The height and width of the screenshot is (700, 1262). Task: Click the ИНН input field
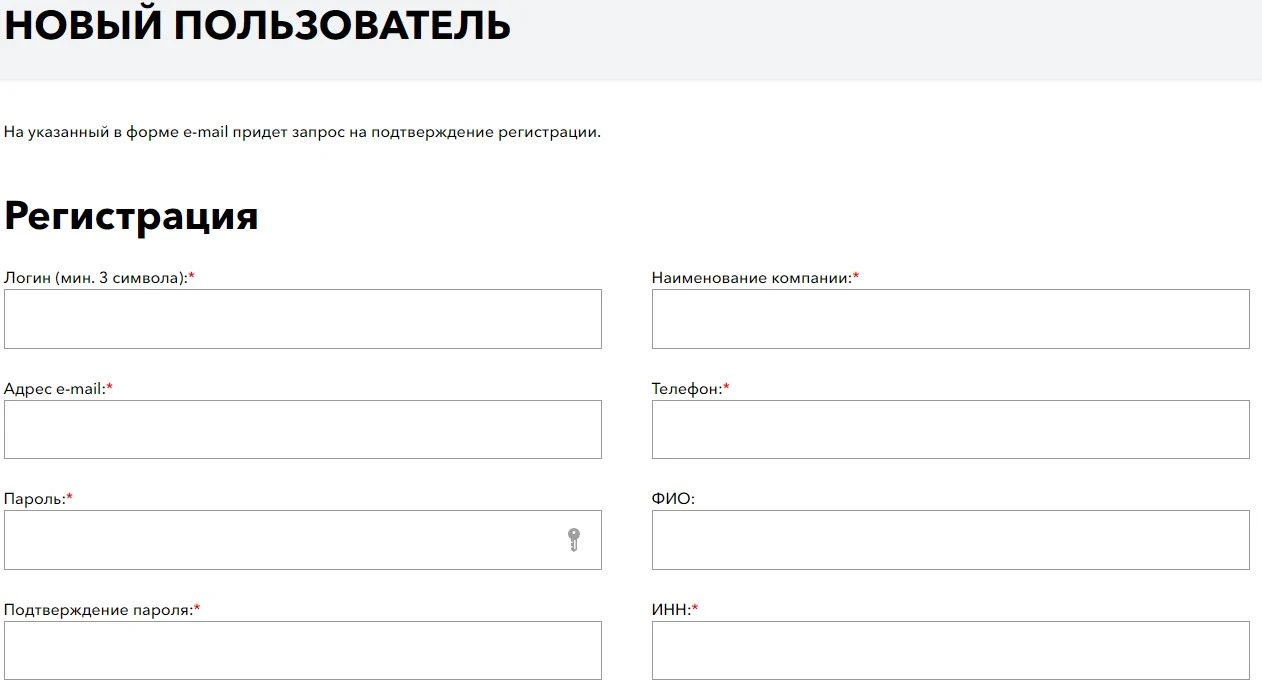pos(948,650)
